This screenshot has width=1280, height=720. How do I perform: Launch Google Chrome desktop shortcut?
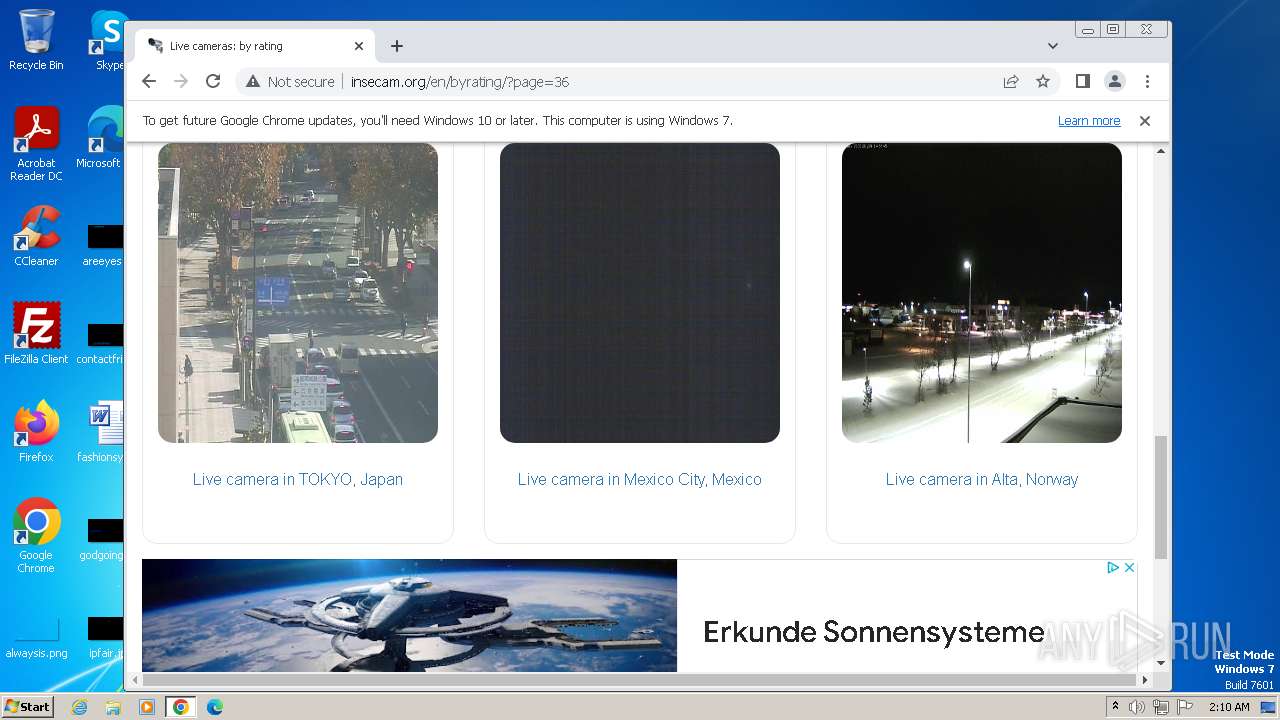36,536
